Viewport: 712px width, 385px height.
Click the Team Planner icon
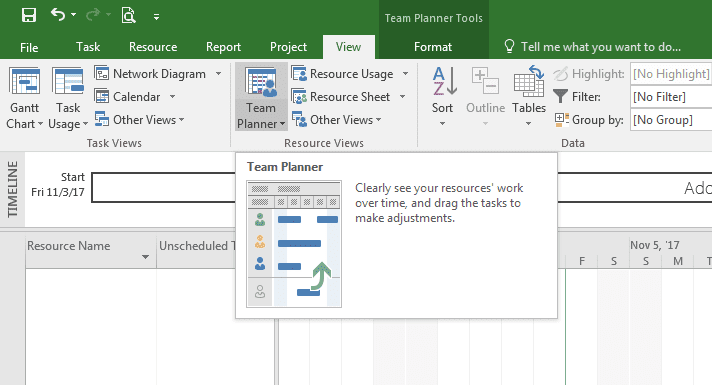261,82
